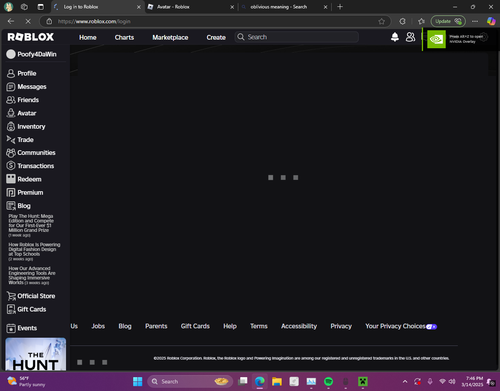This screenshot has width=500, height=391.
Task: Open browser favorites list
Action: 421,21
